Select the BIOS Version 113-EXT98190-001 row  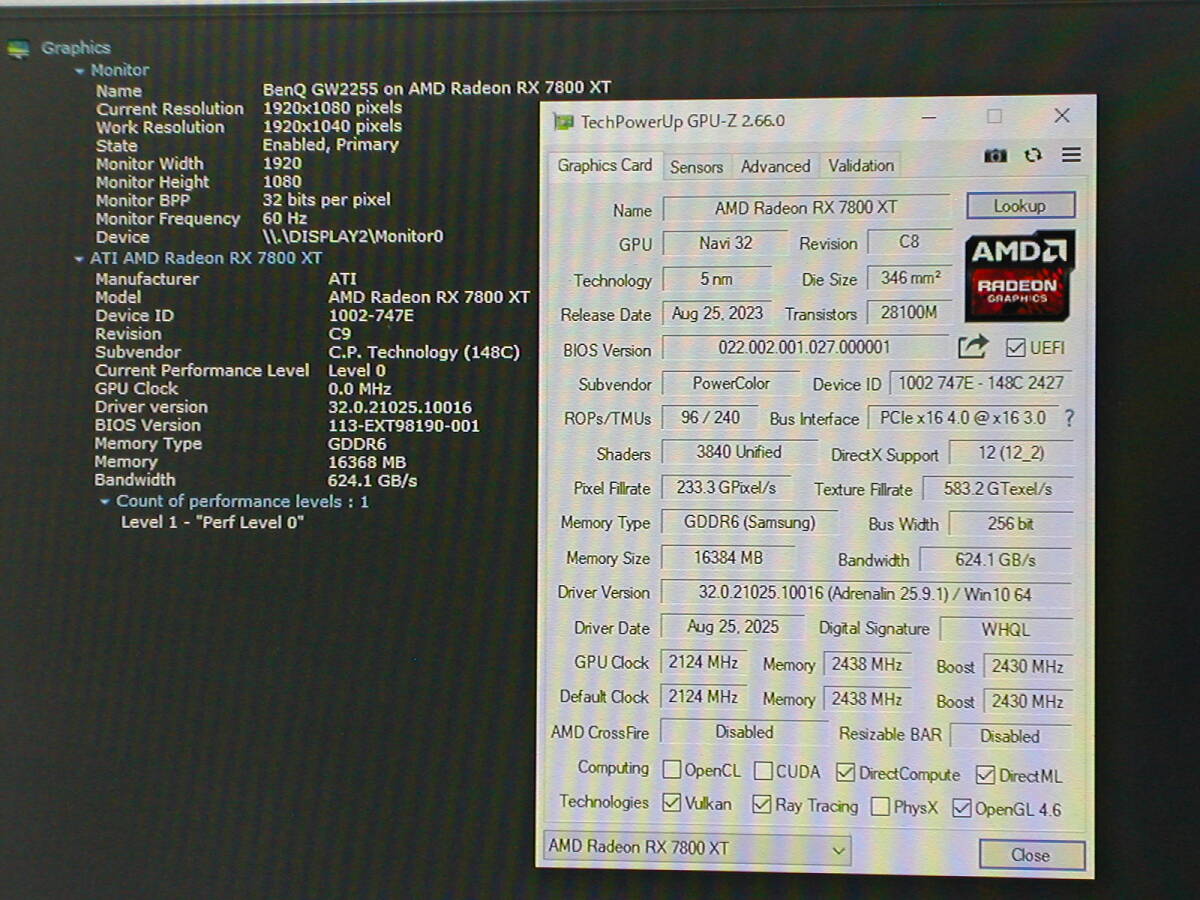[x=287, y=426]
